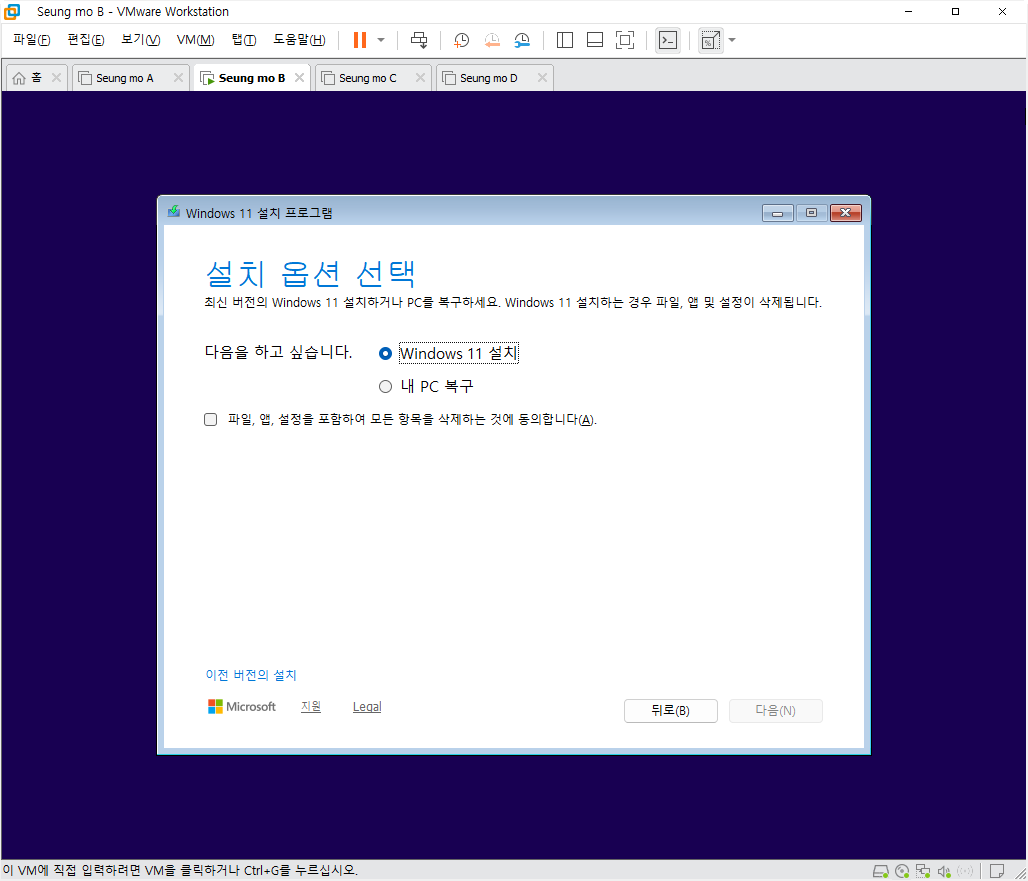
Task: Click the stretch guest display icon
Action: 711,41
